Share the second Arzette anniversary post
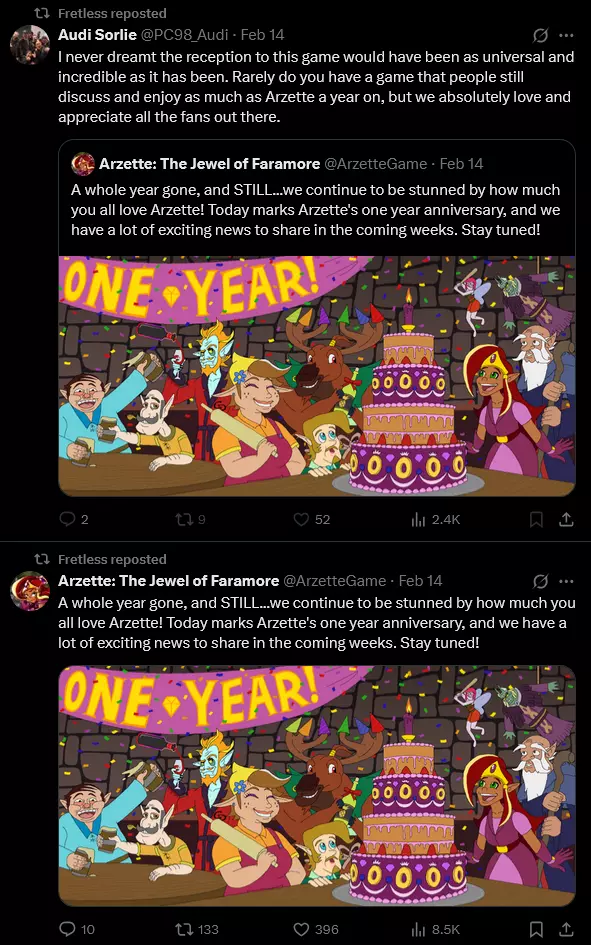Screen dimensions: 591x945 coord(566,929)
